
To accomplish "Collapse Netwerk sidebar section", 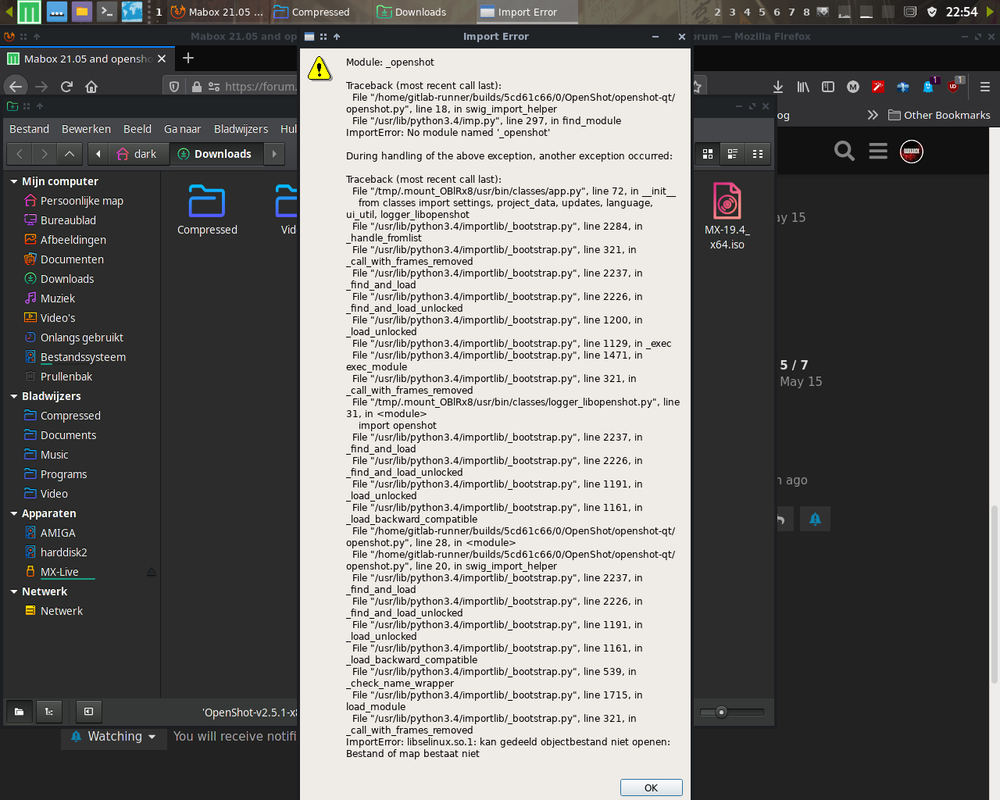I will pos(14,591).
